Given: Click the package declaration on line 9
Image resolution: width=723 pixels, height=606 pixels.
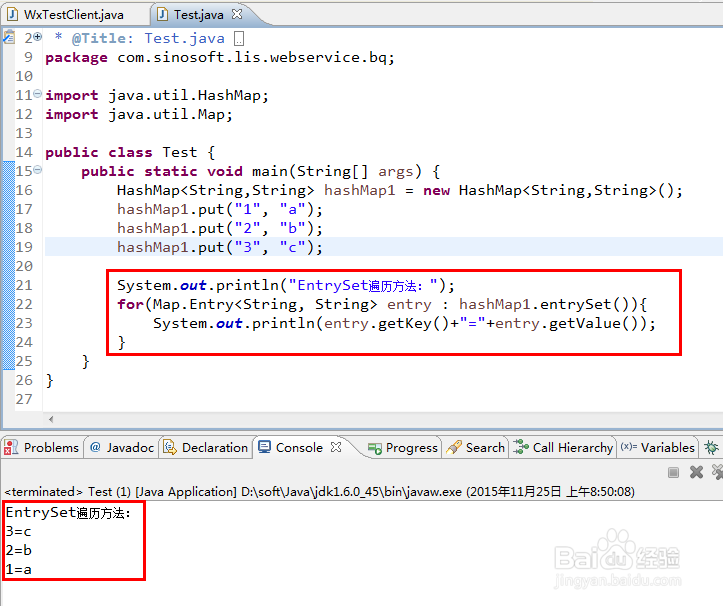Looking at the screenshot, I should click(x=220, y=58).
